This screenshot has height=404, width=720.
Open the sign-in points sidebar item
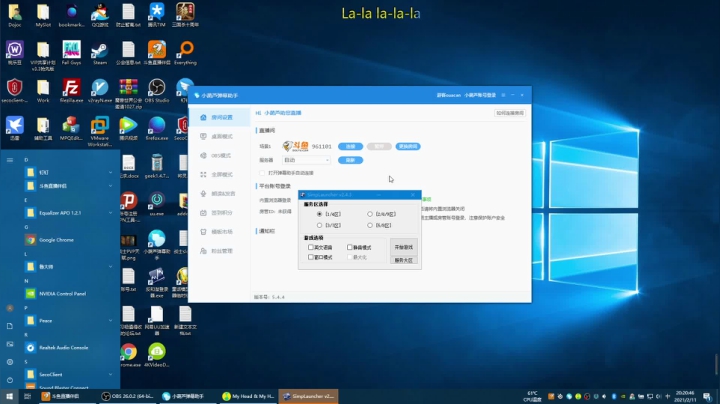tap(219, 213)
